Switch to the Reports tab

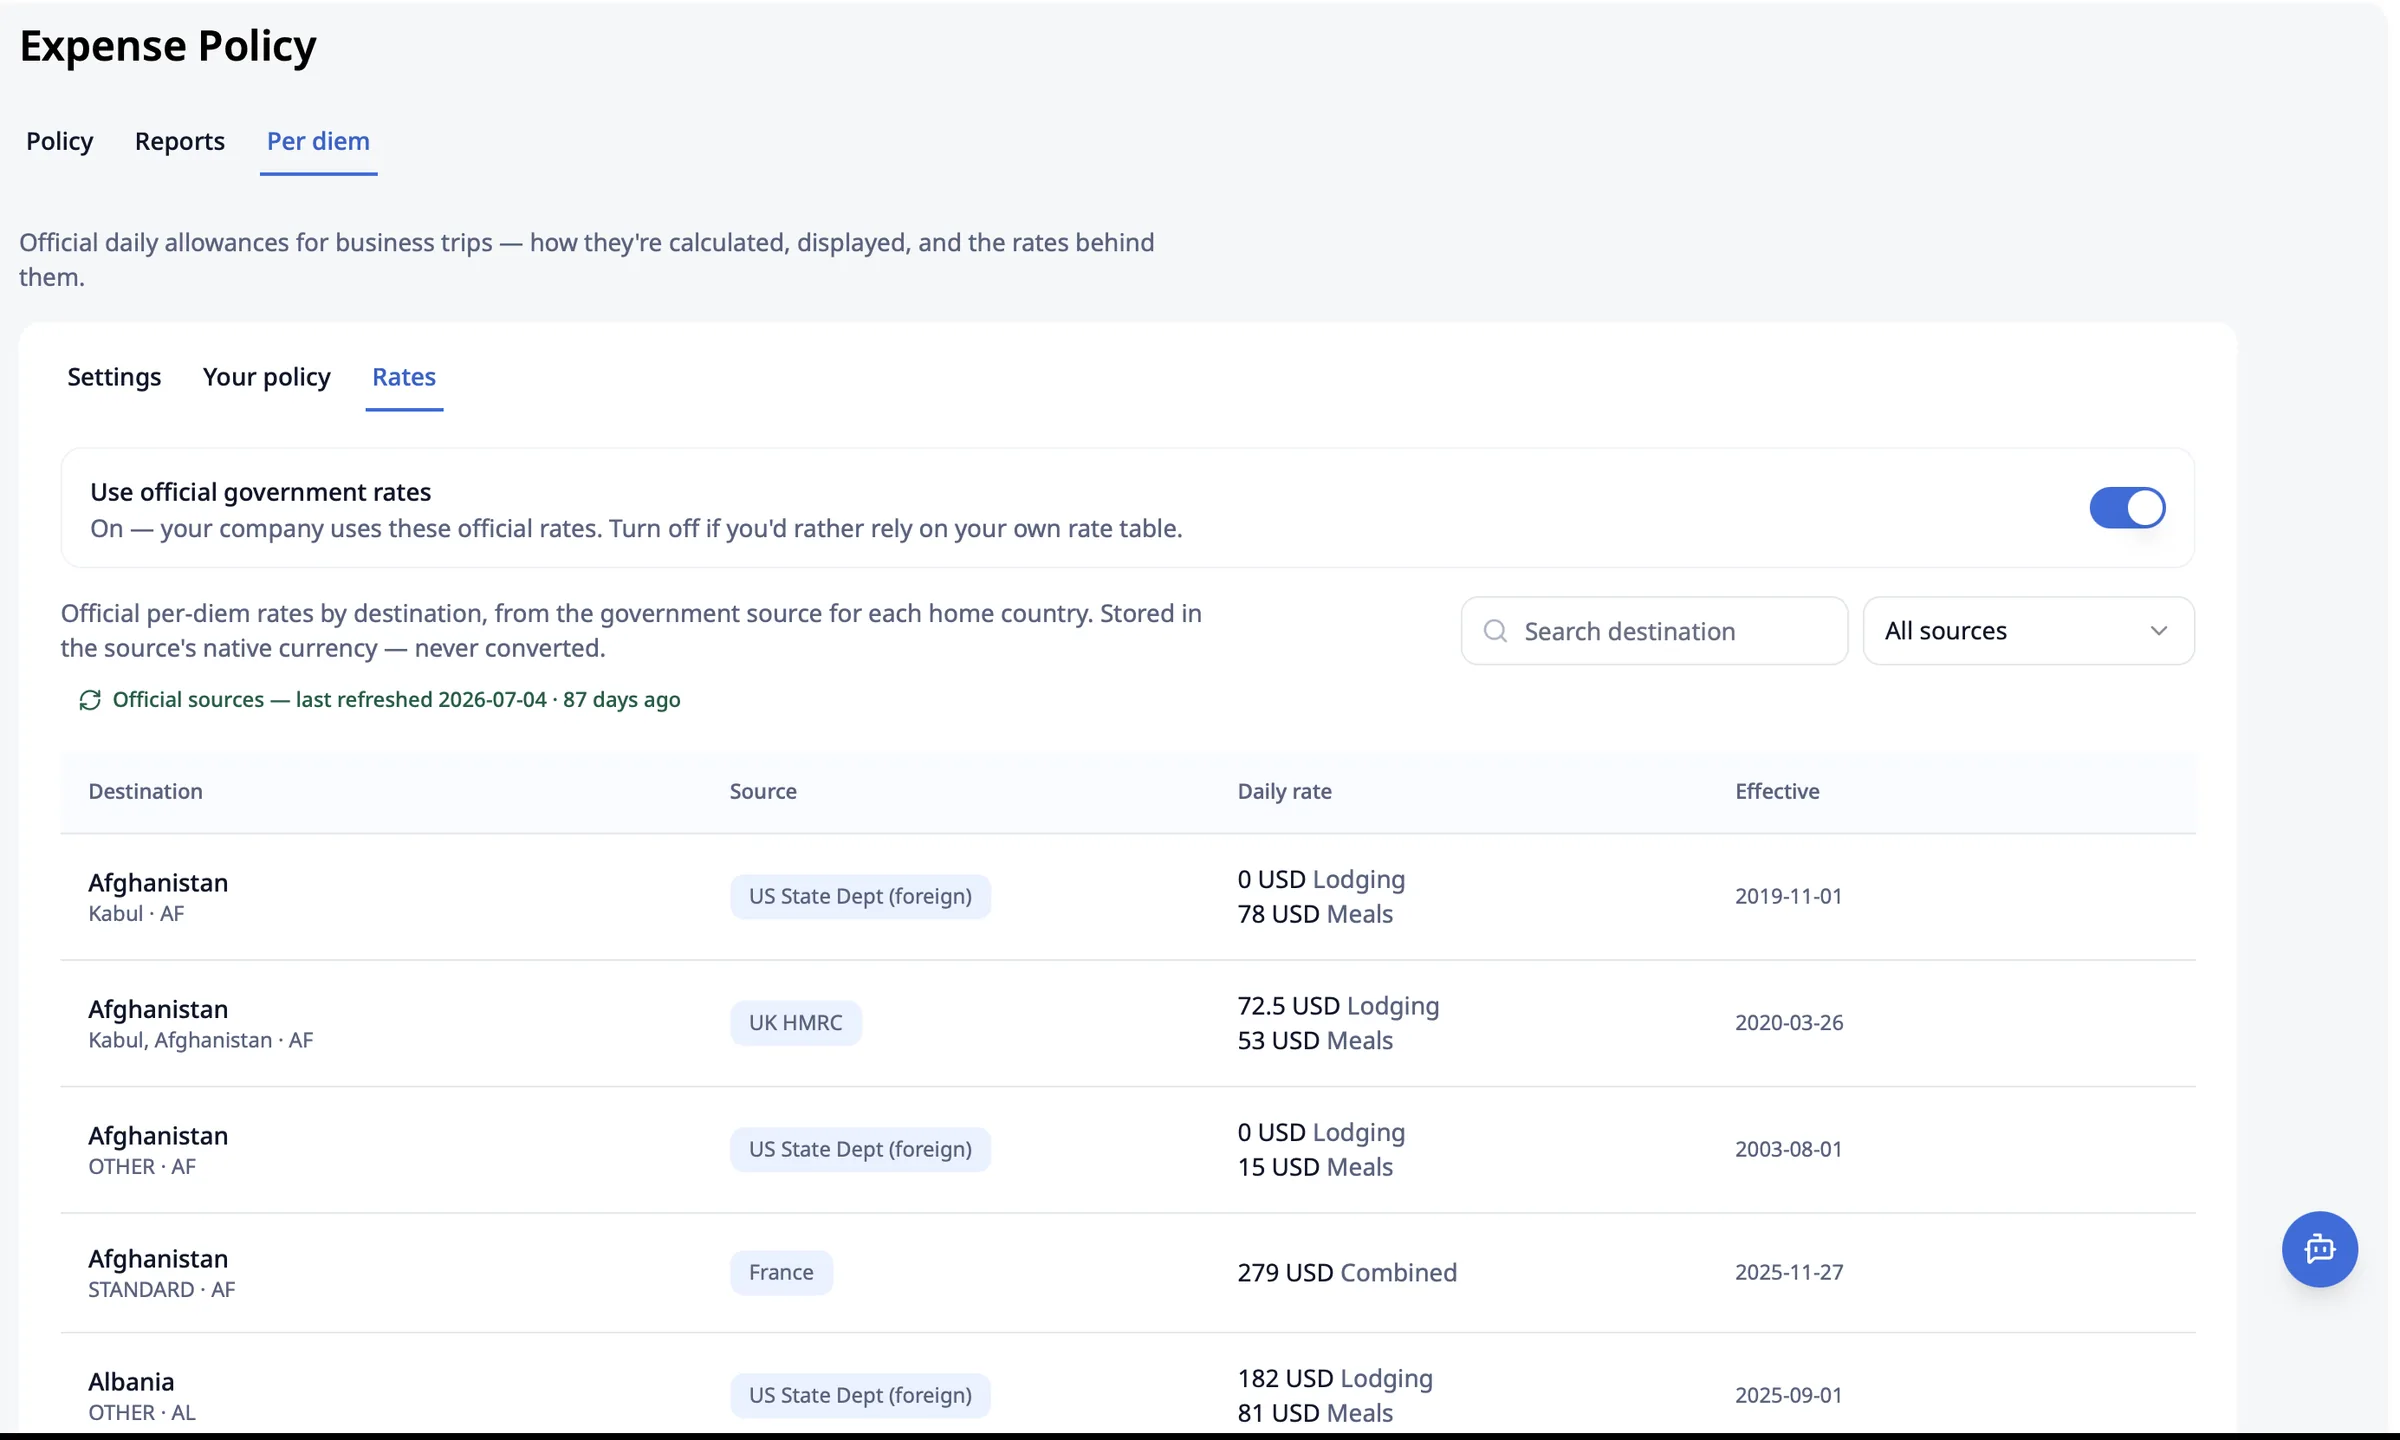click(x=180, y=141)
